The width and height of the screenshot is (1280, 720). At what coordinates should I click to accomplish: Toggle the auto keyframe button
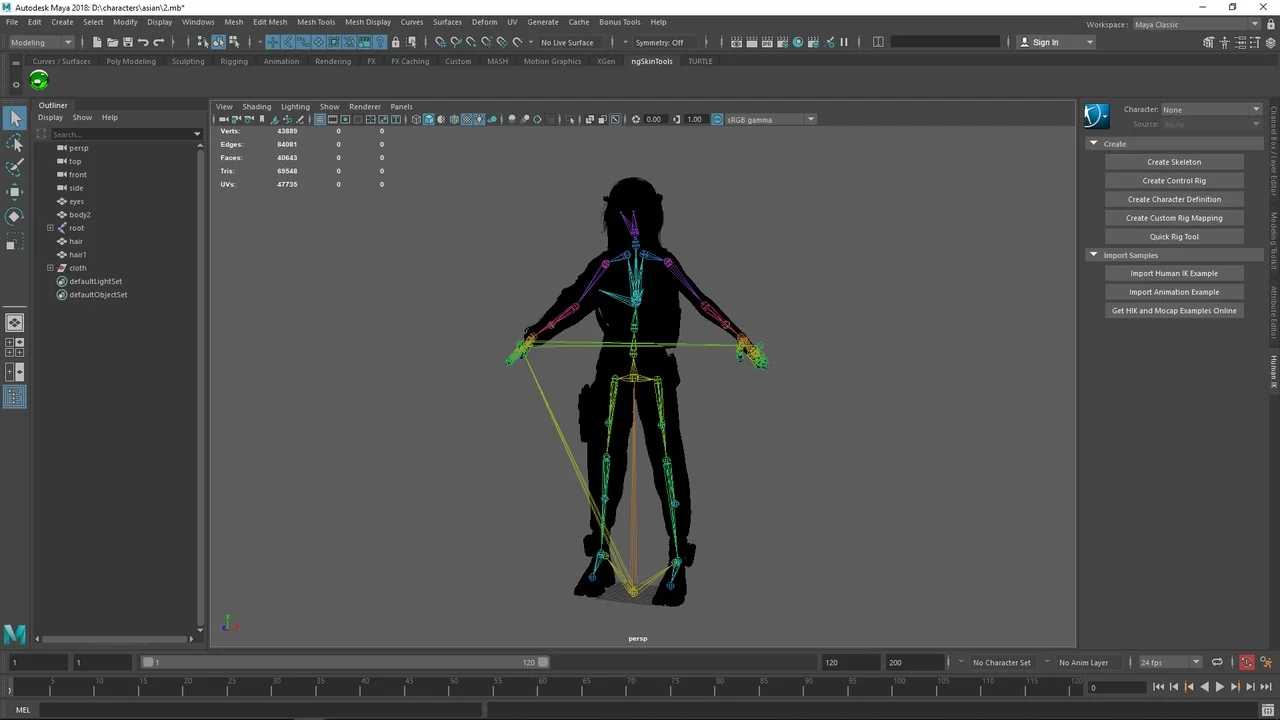(x=1246, y=662)
